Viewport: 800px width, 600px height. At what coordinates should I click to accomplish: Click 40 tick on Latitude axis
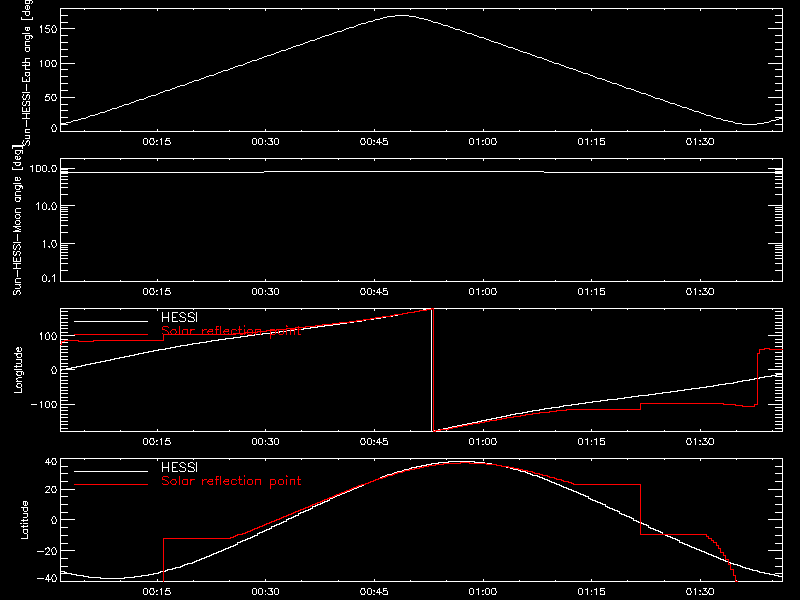[51, 462]
